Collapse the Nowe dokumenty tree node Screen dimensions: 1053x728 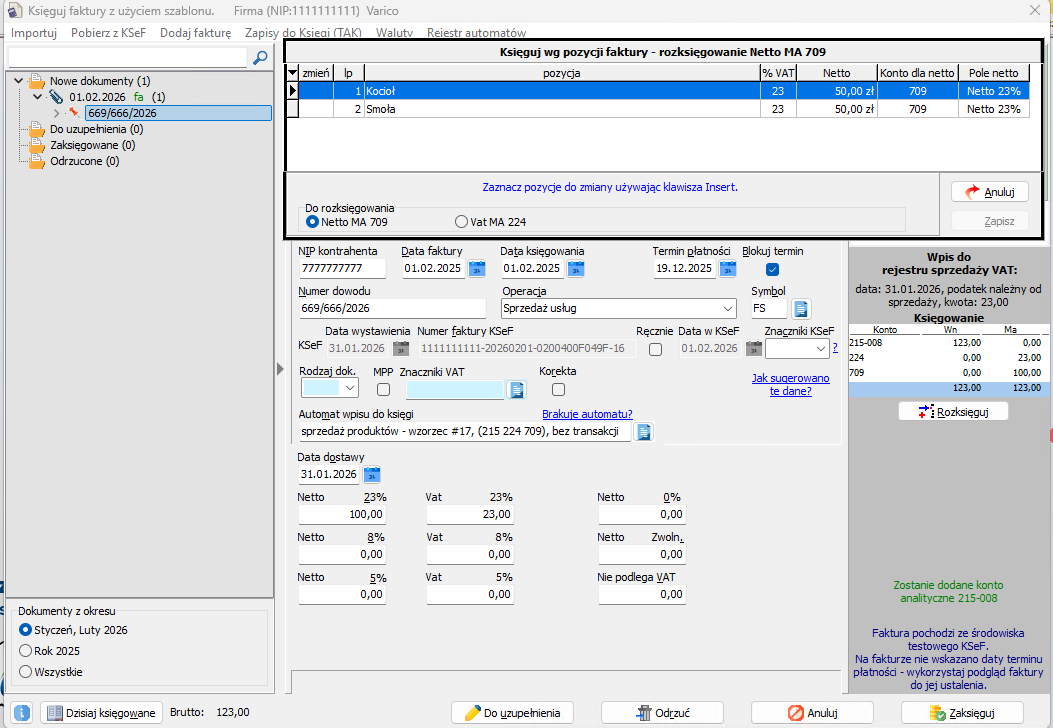[19, 80]
